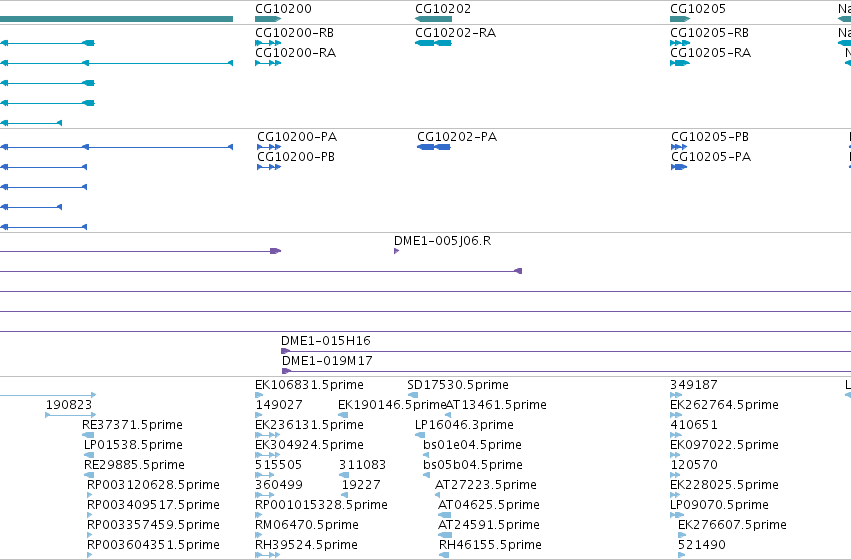Click RP003120628.5prime EST label

click(153, 485)
